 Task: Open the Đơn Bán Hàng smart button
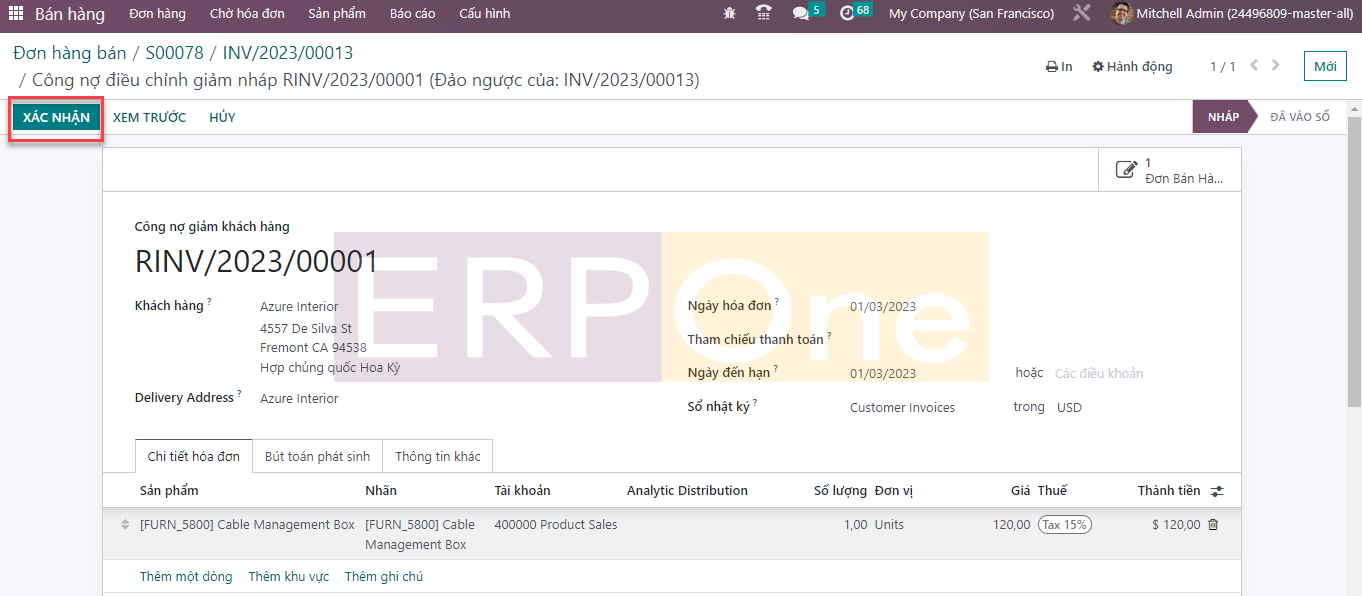[x=1170, y=171]
